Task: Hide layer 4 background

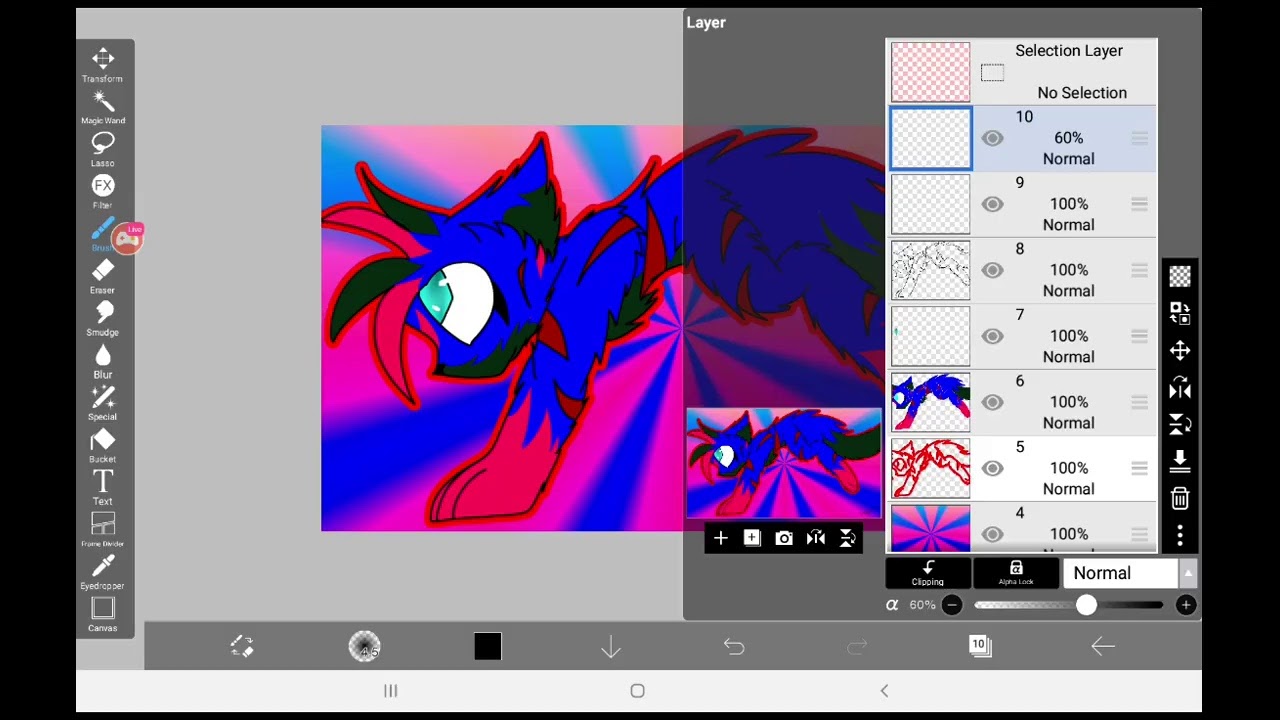Action: click(992, 534)
